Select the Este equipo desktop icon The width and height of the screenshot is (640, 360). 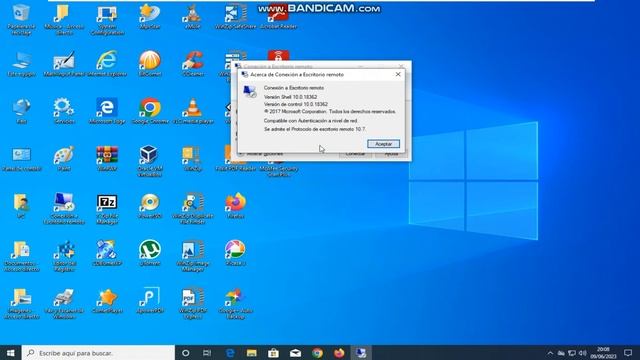21,64
